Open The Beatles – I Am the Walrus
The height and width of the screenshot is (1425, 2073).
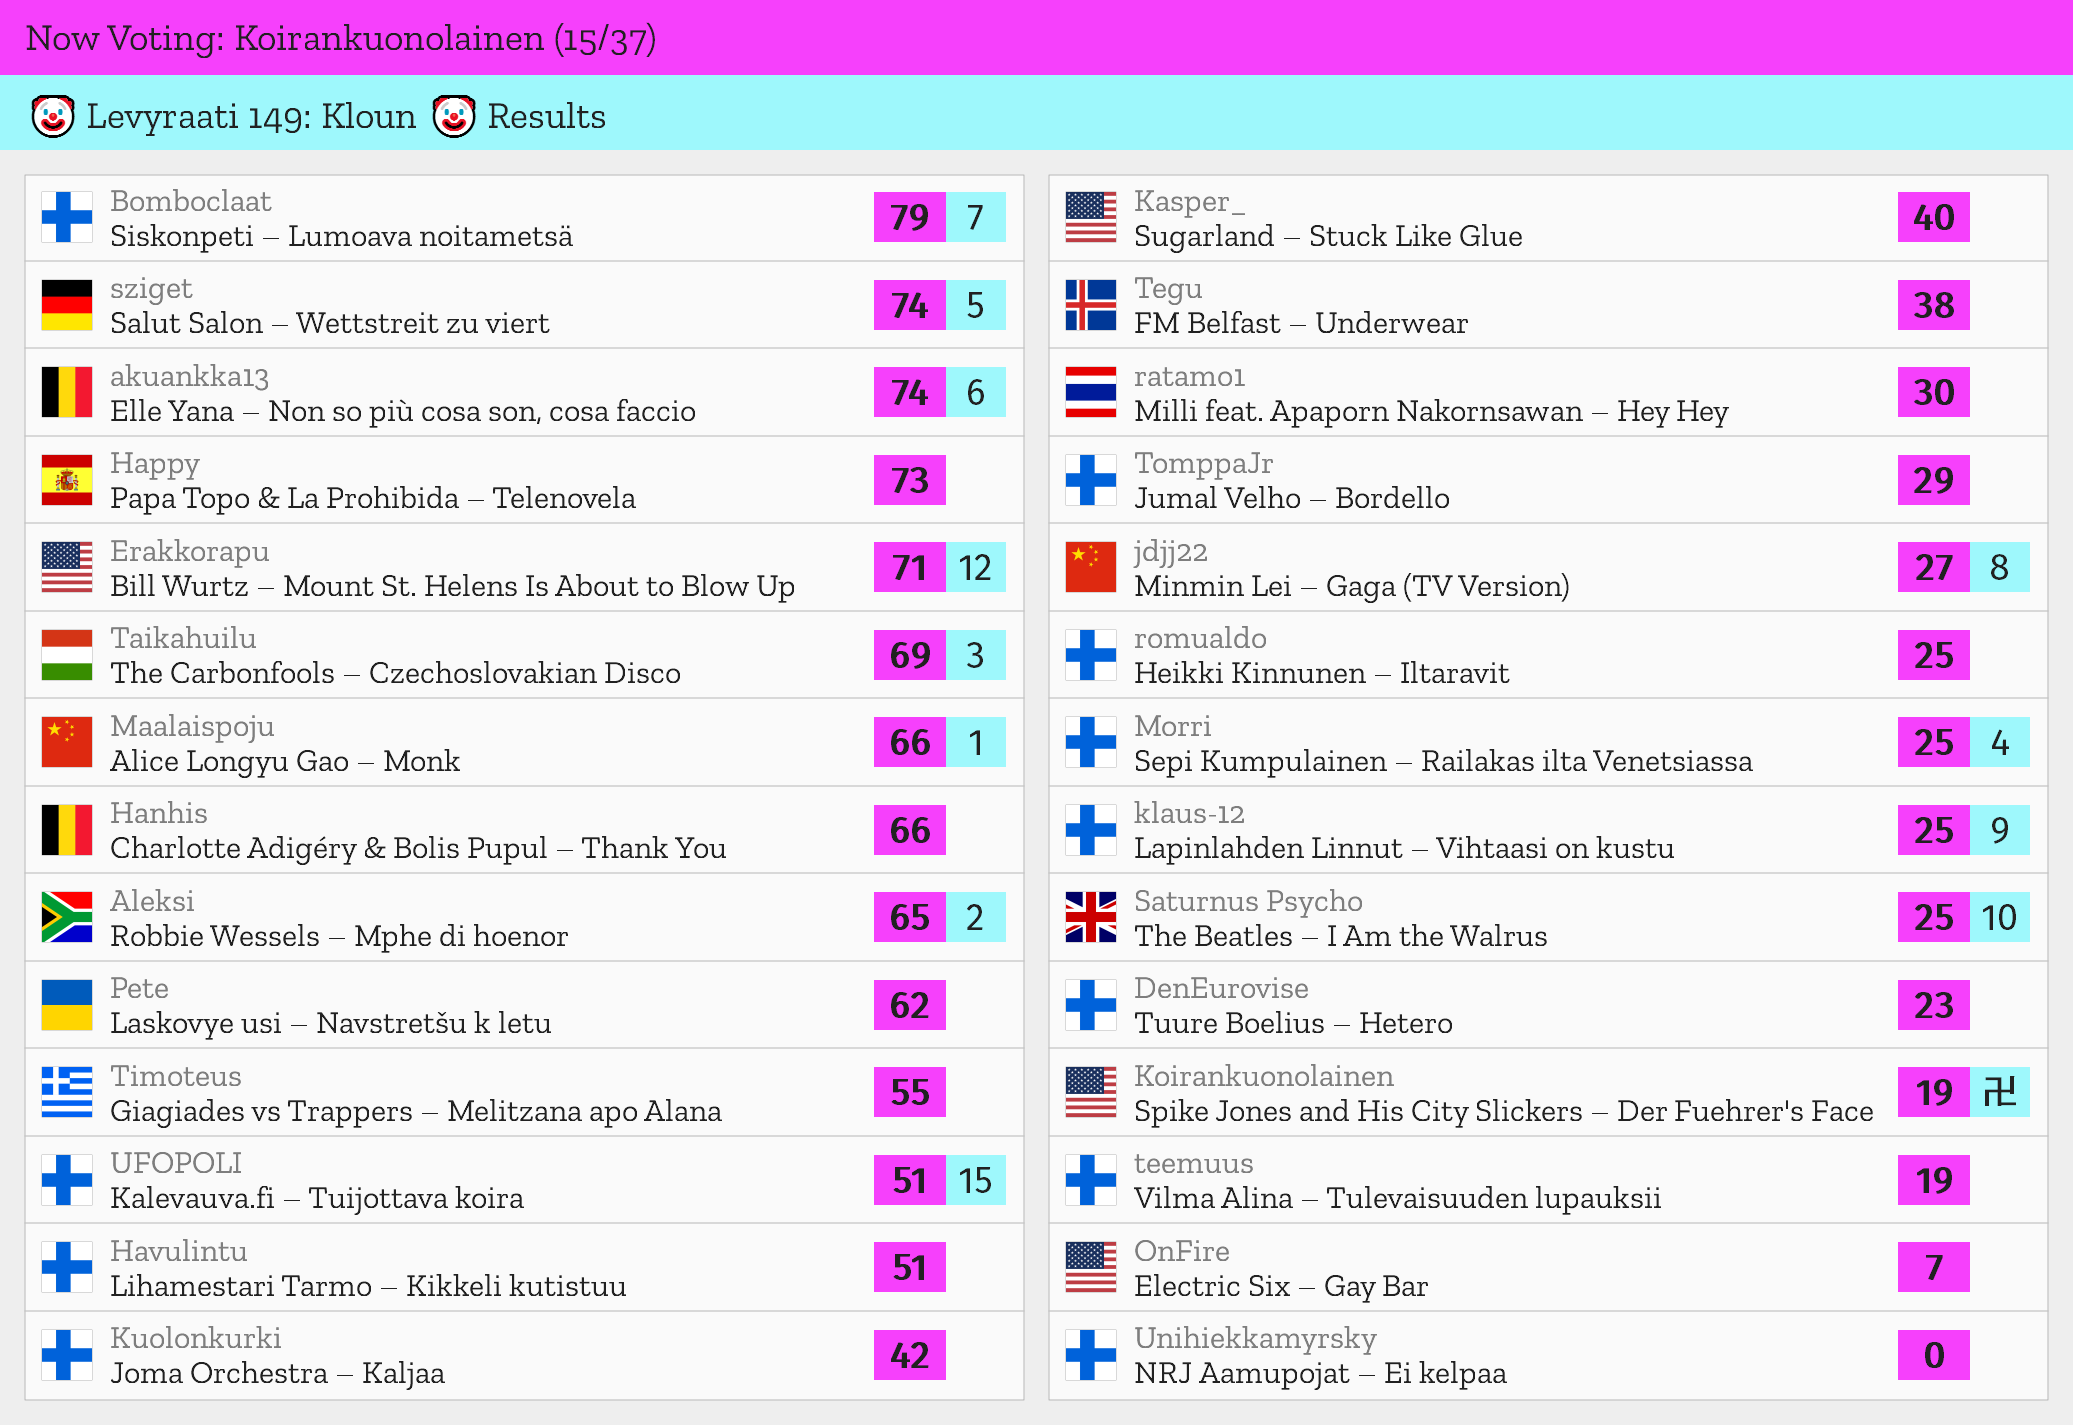(x=1340, y=936)
